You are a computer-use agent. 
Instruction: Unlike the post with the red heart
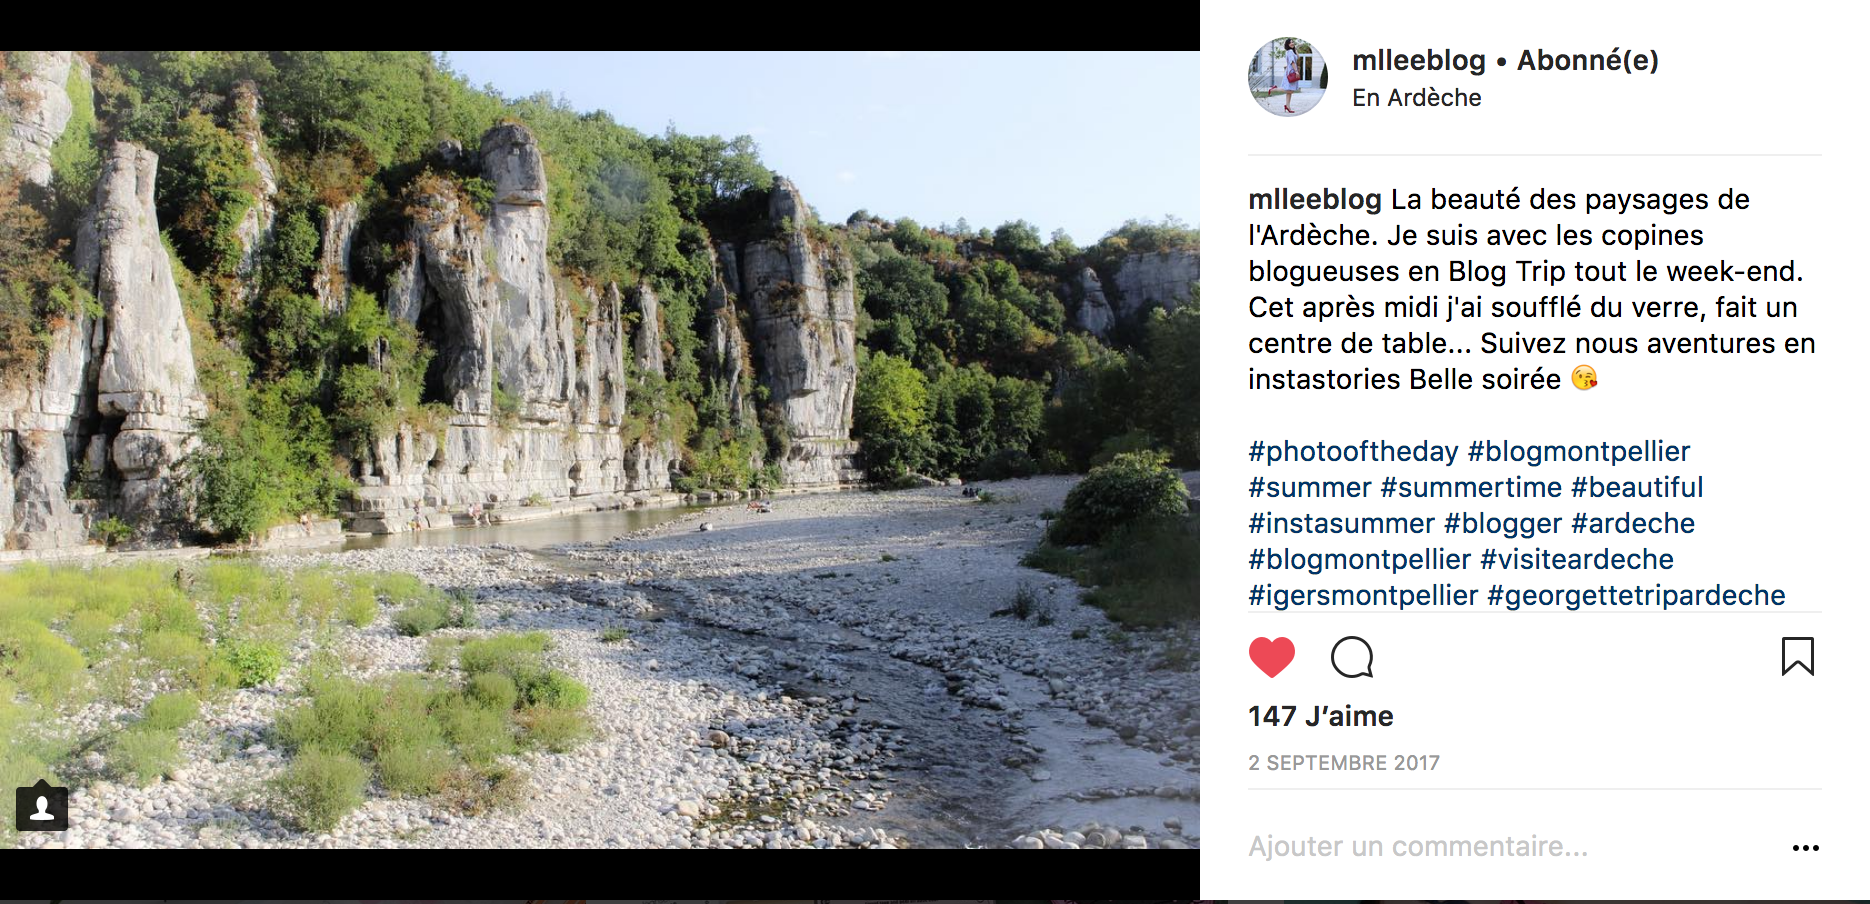click(x=1271, y=657)
